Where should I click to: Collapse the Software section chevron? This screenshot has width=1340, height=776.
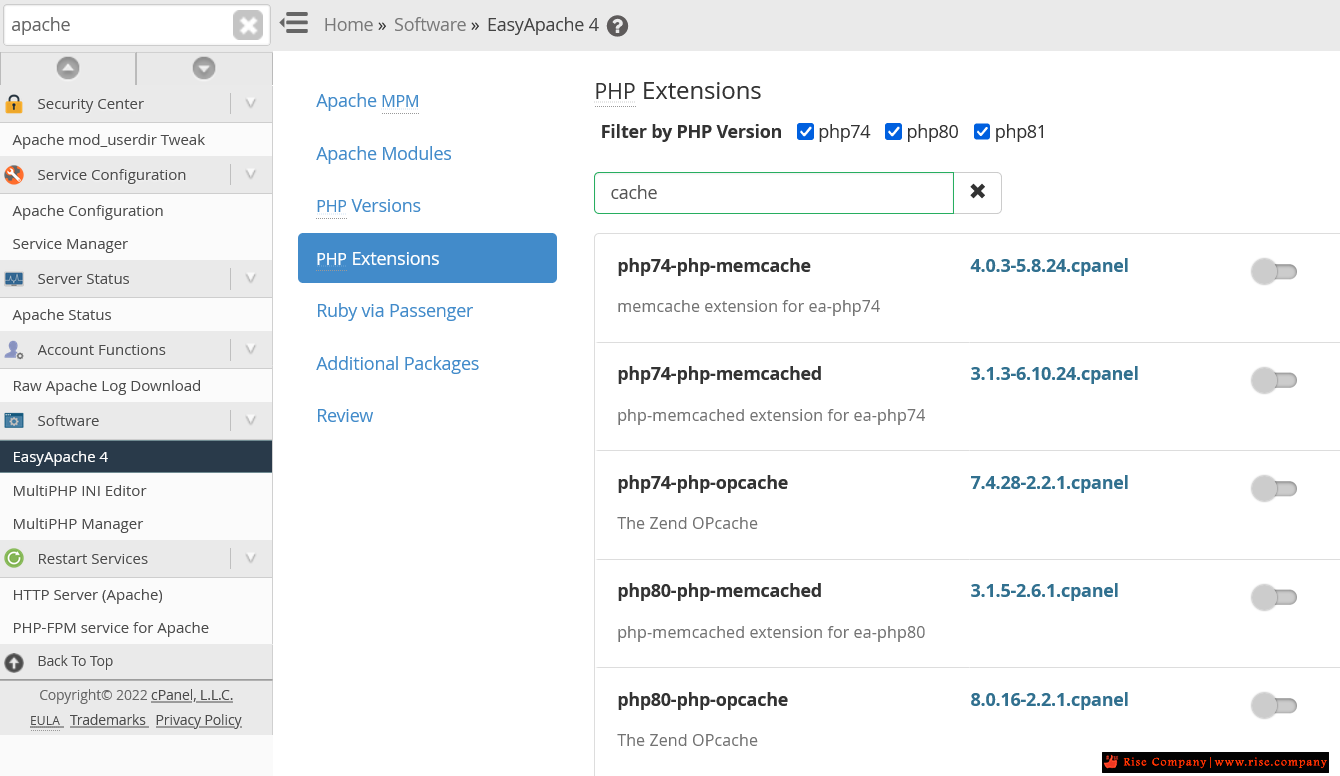point(251,421)
